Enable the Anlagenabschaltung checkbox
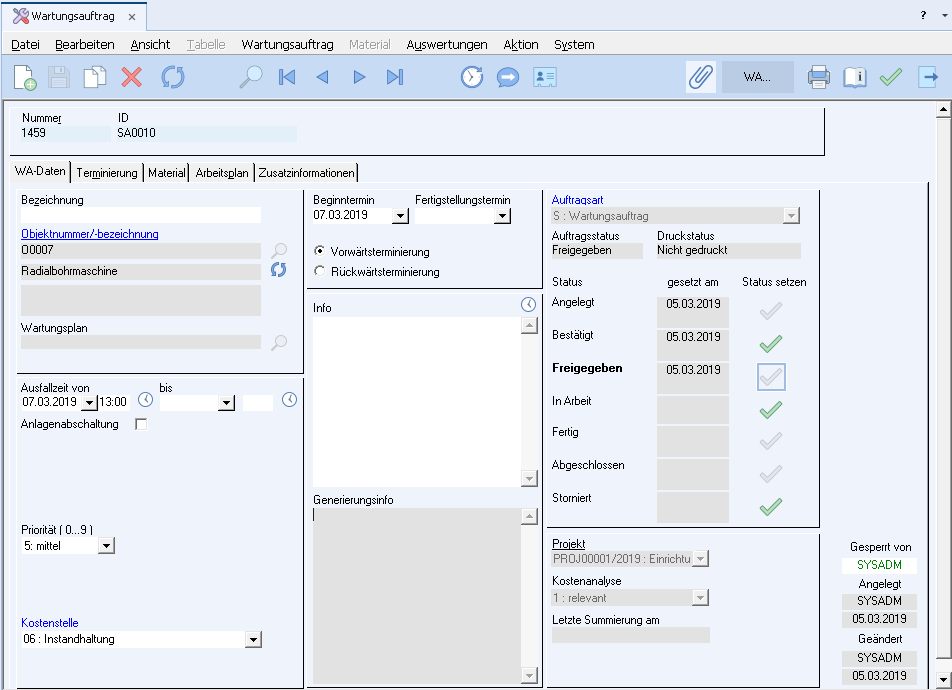 141,424
